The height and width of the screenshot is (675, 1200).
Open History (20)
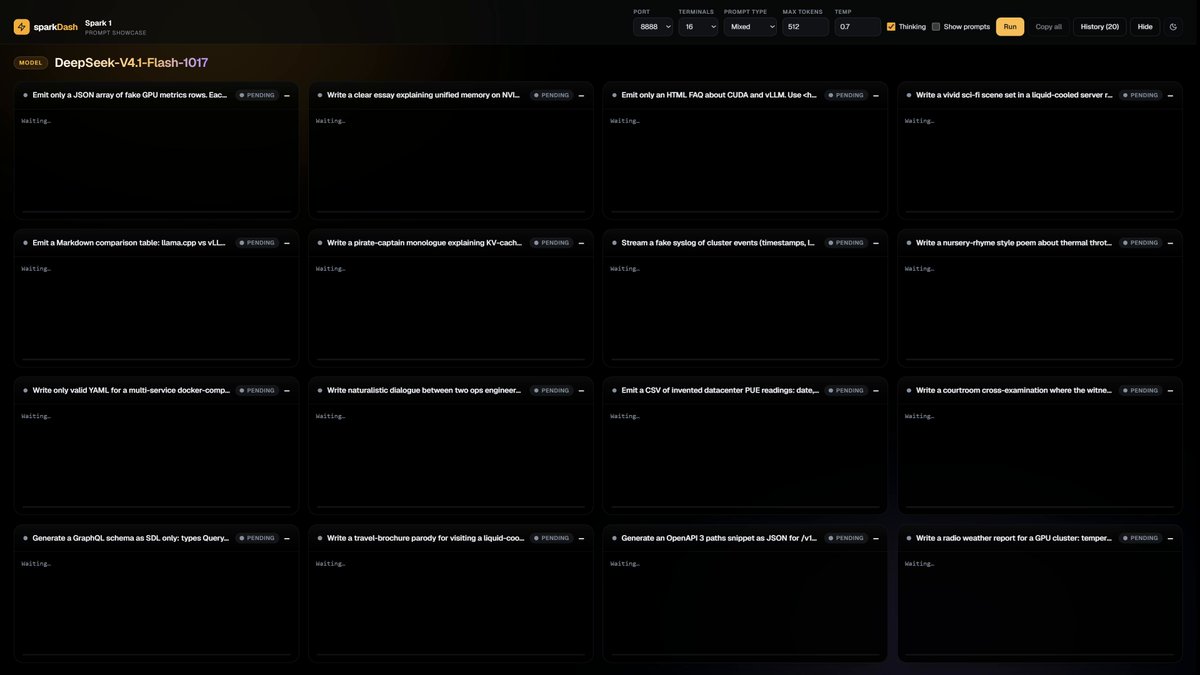click(1099, 27)
